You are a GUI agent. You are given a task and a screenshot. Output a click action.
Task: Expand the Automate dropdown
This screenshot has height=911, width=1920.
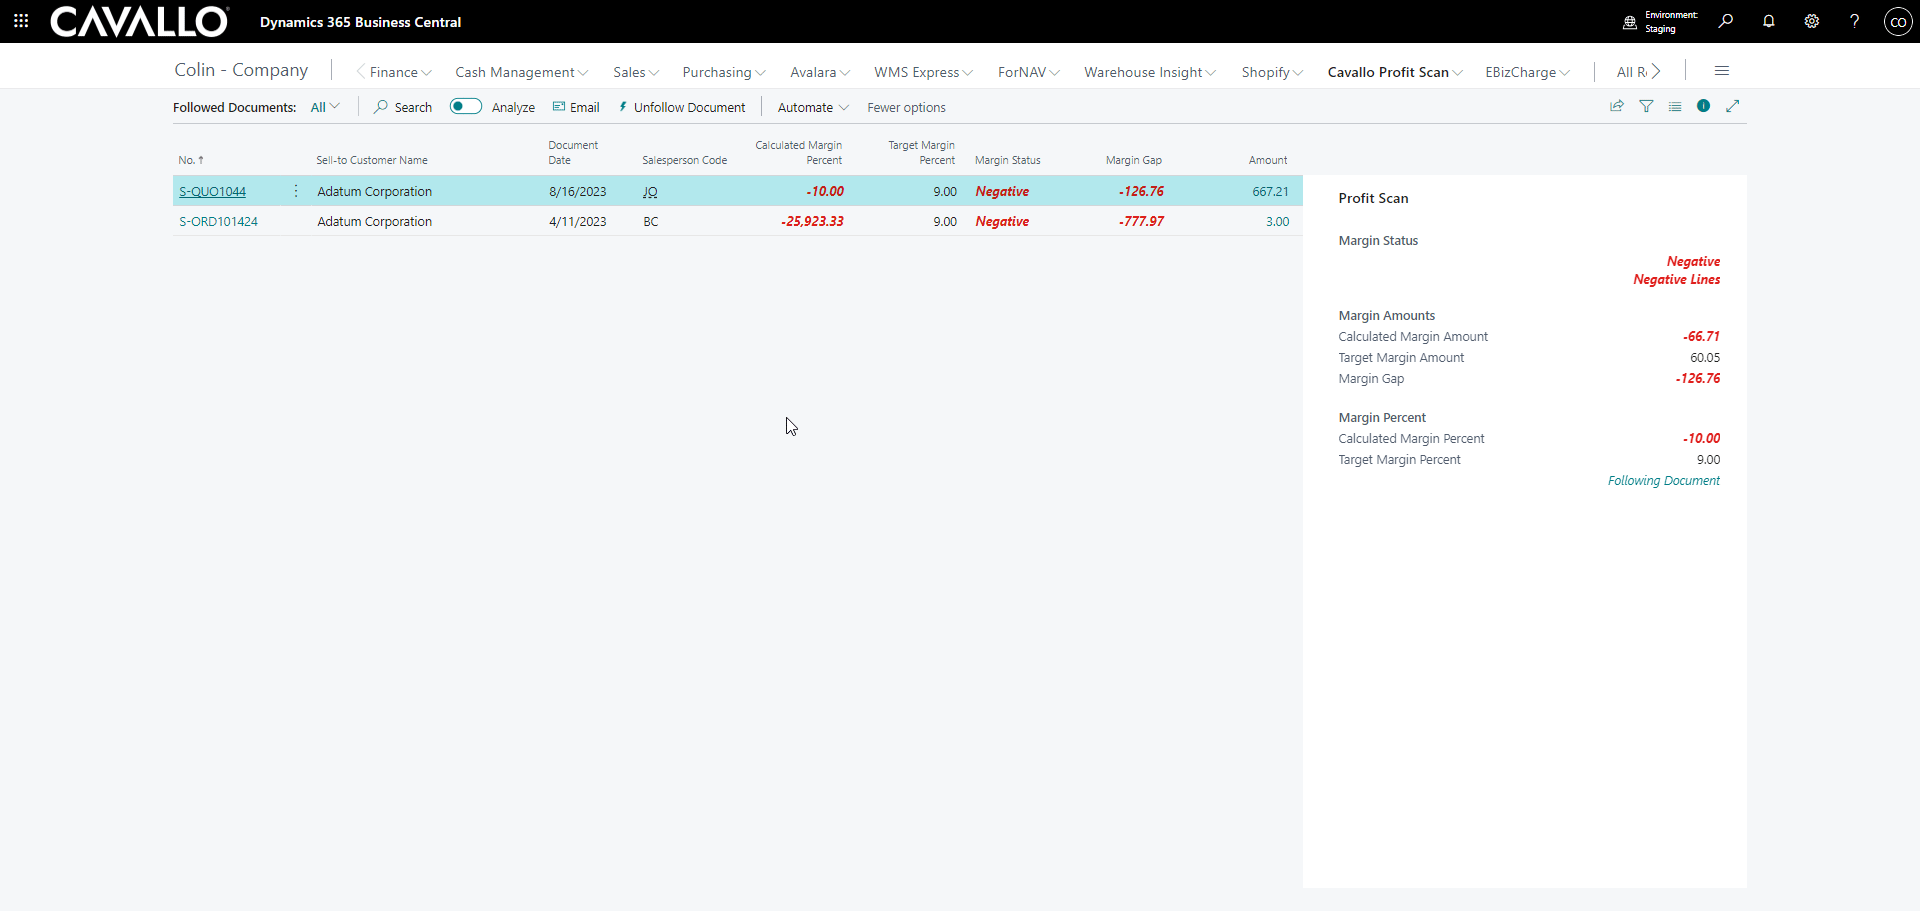click(813, 108)
